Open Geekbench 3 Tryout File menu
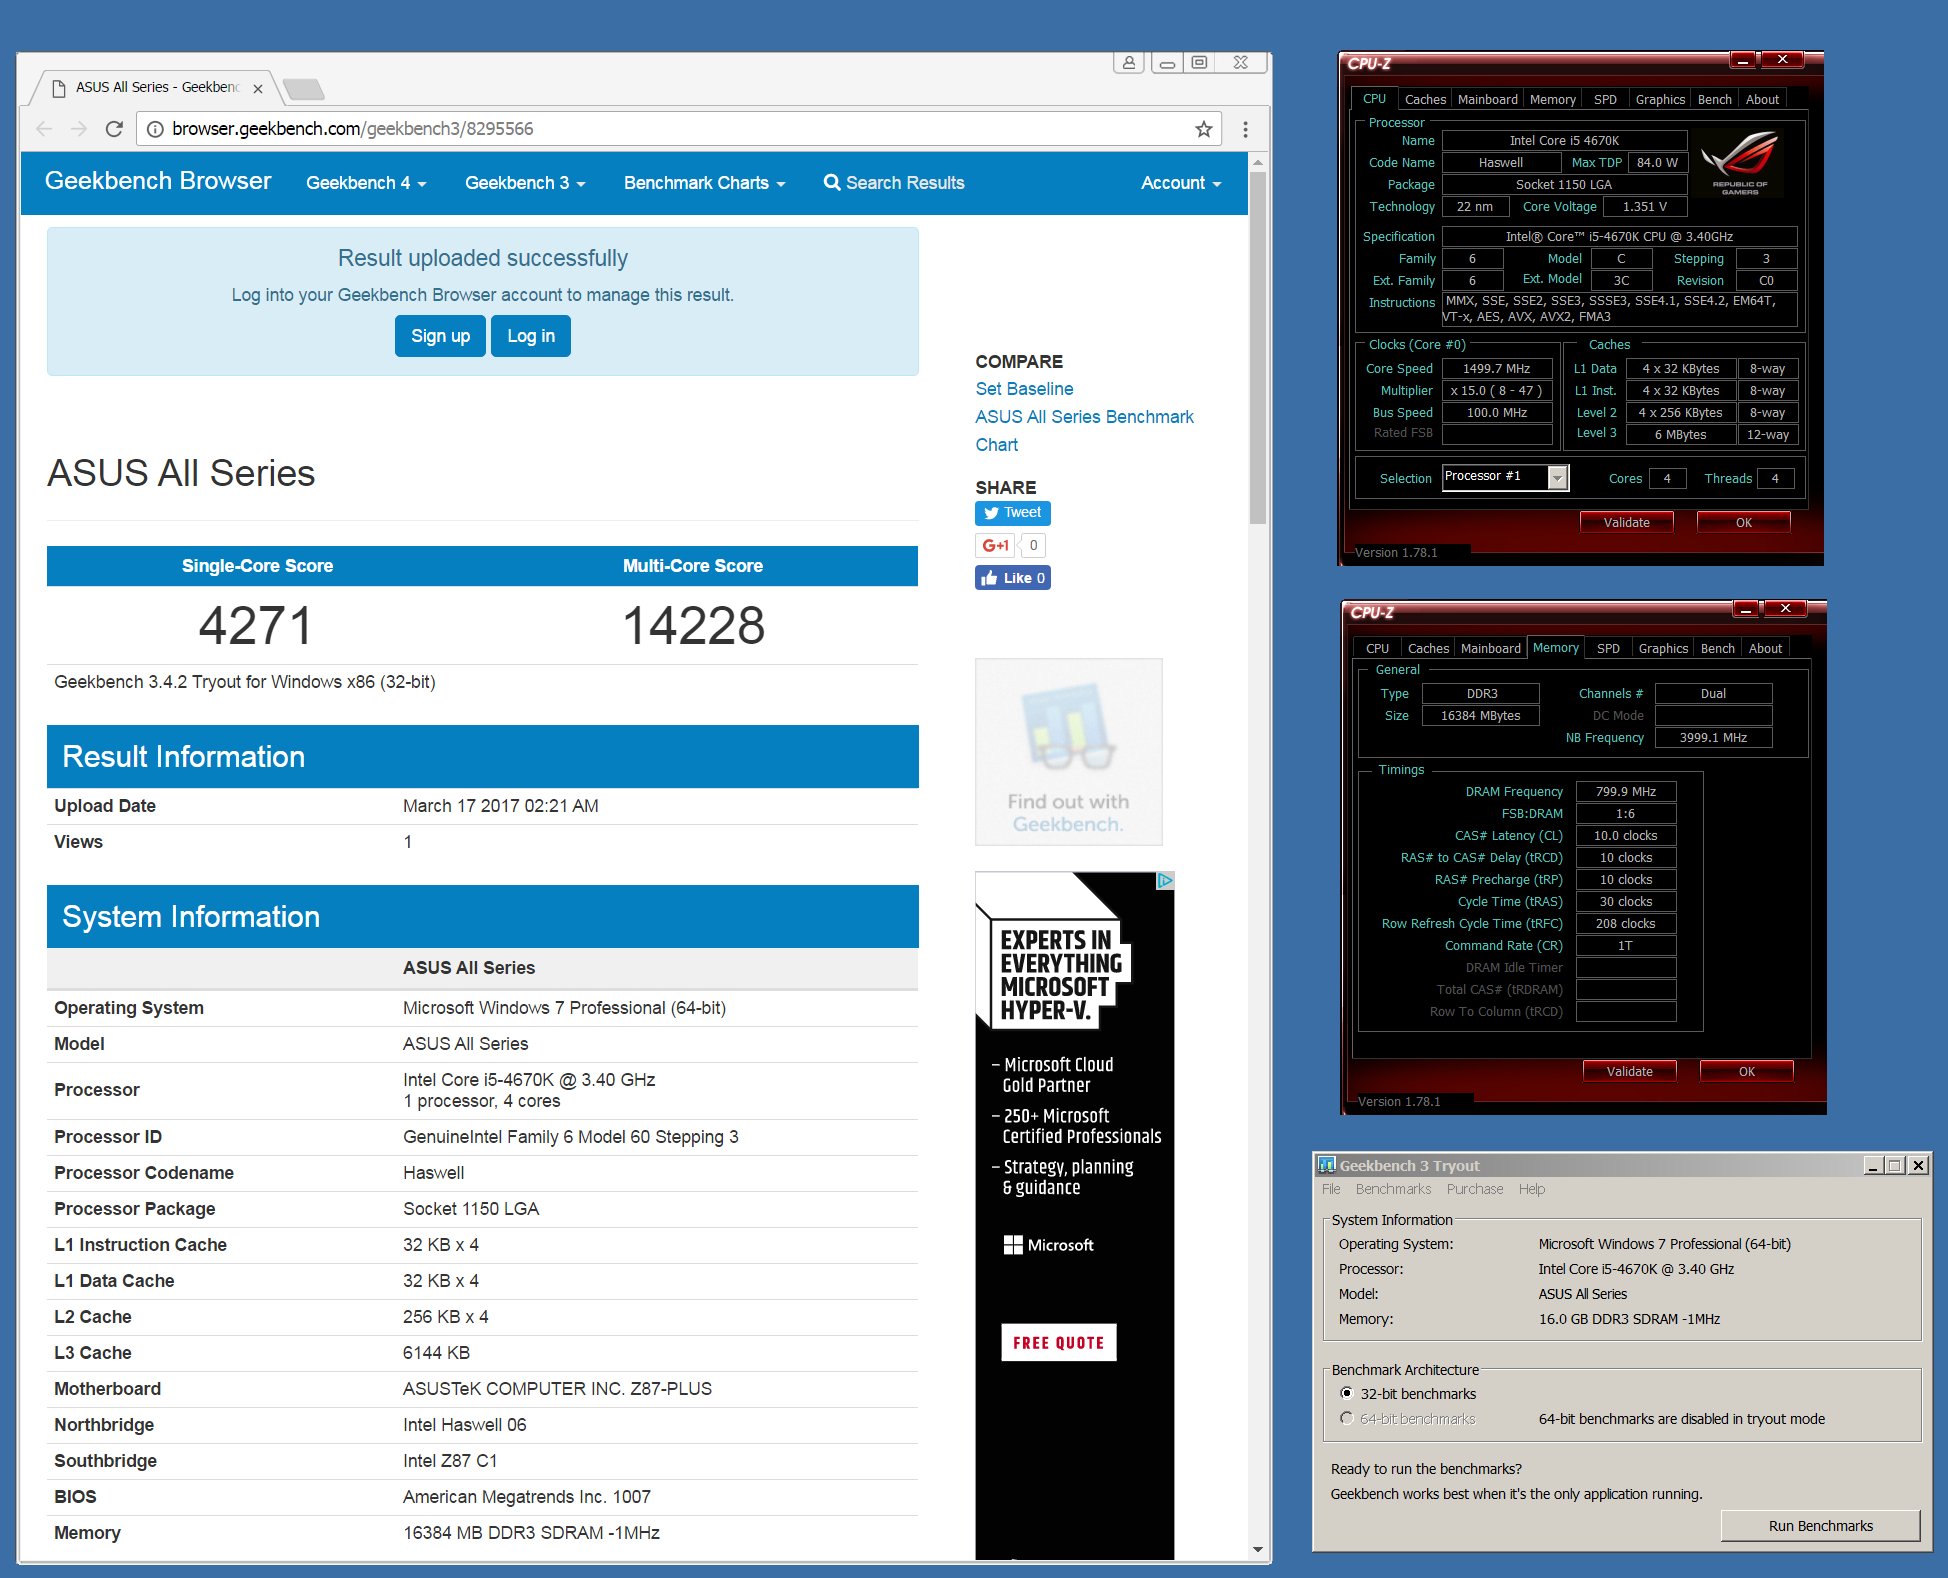 (x=1331, y=1189)
